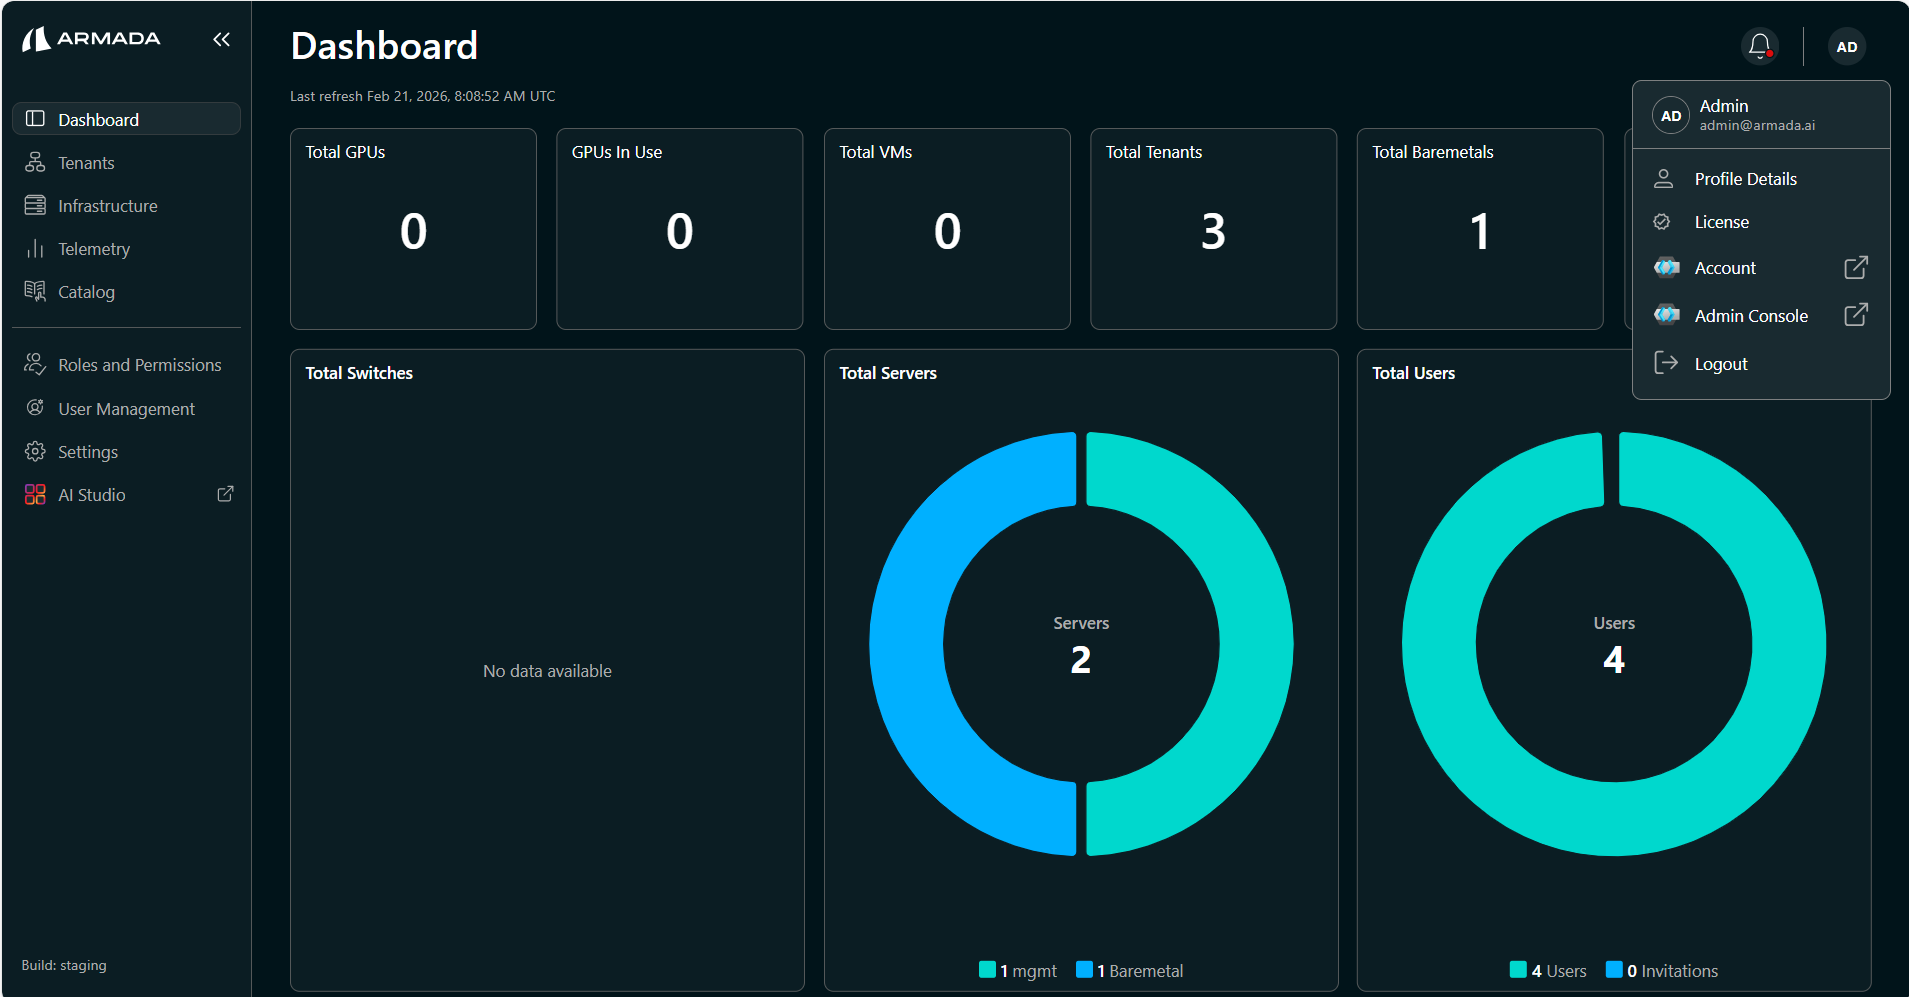The image size is (1909, 997).
Task: Open the notification bell
Action: 1759,45
